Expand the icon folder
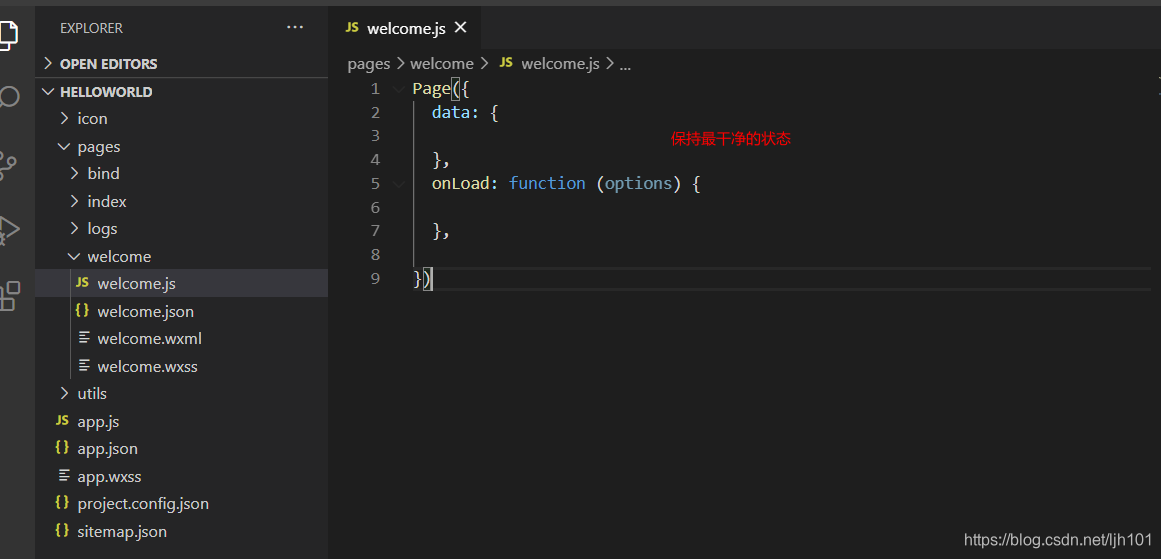1161x559 pixels. (x=181, y=118)
